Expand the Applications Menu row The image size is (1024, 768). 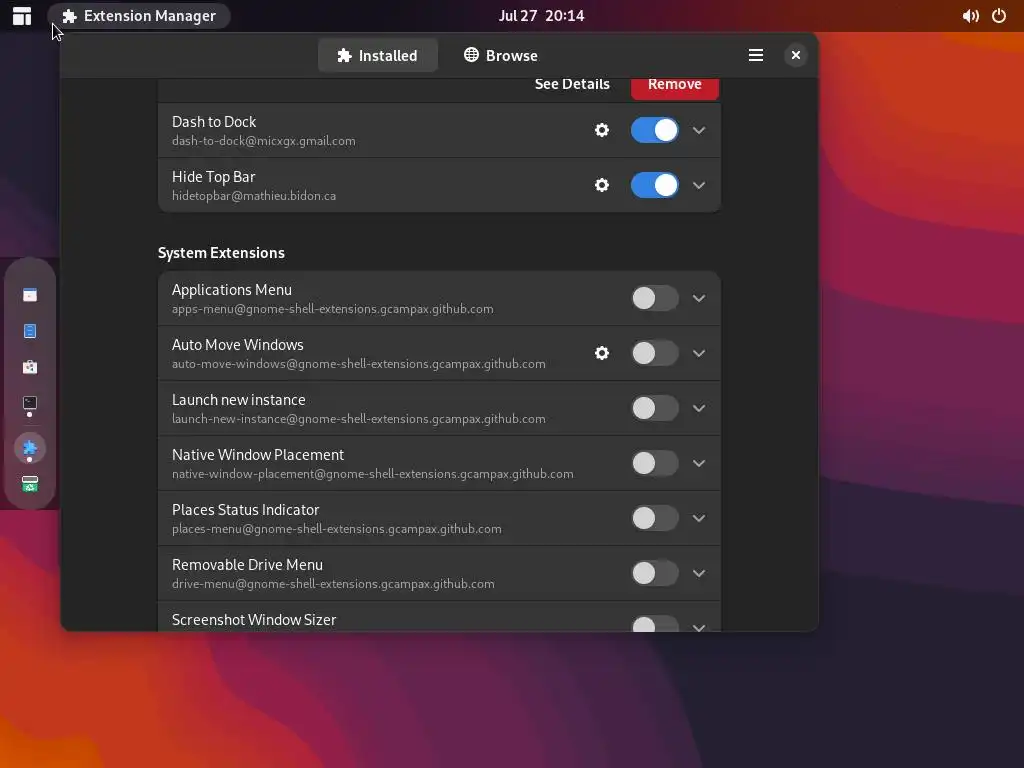(699, 298)
